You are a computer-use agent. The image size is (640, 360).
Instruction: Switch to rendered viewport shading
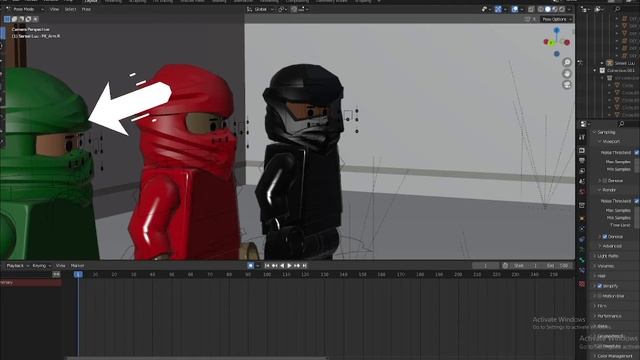(x=562, y=9)
